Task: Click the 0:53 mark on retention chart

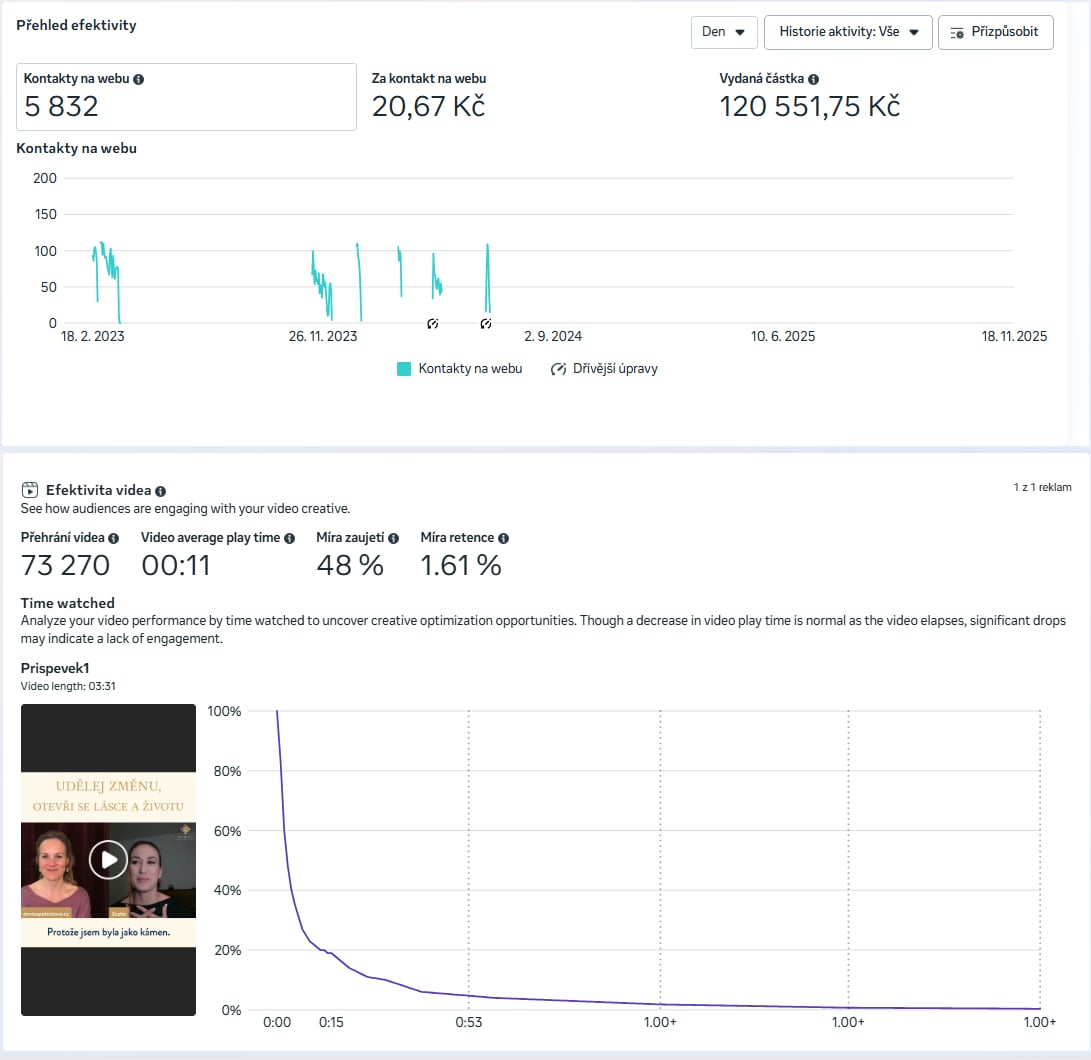Action: 468,1022
